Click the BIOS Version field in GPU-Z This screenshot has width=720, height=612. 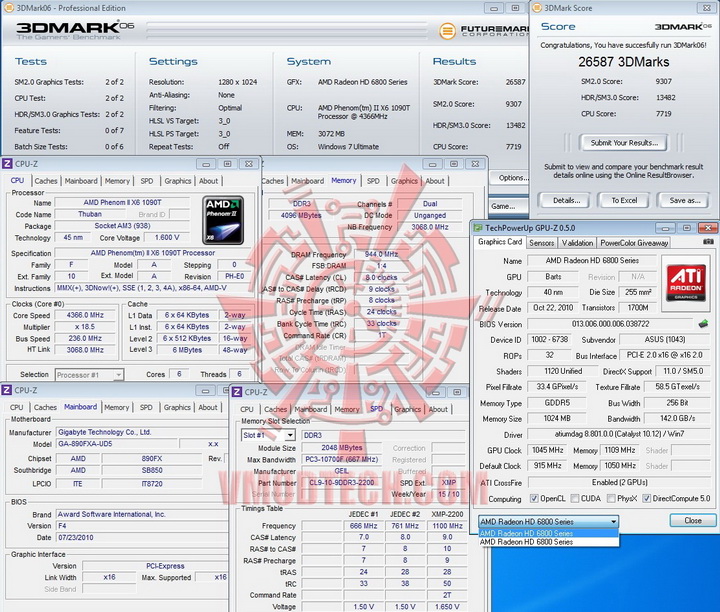click(x=610, y=324)
